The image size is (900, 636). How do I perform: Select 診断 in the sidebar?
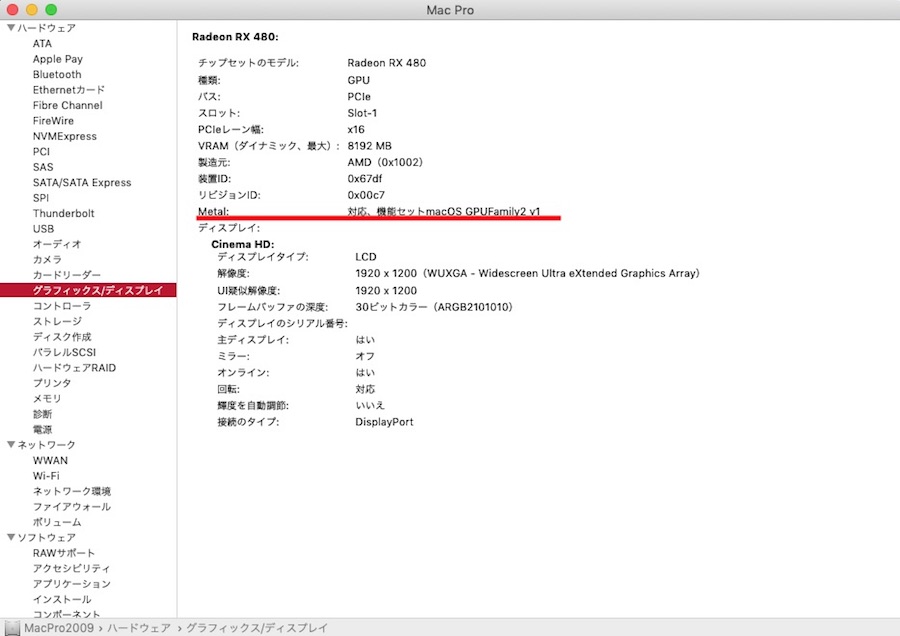click(x=42, y=414)
